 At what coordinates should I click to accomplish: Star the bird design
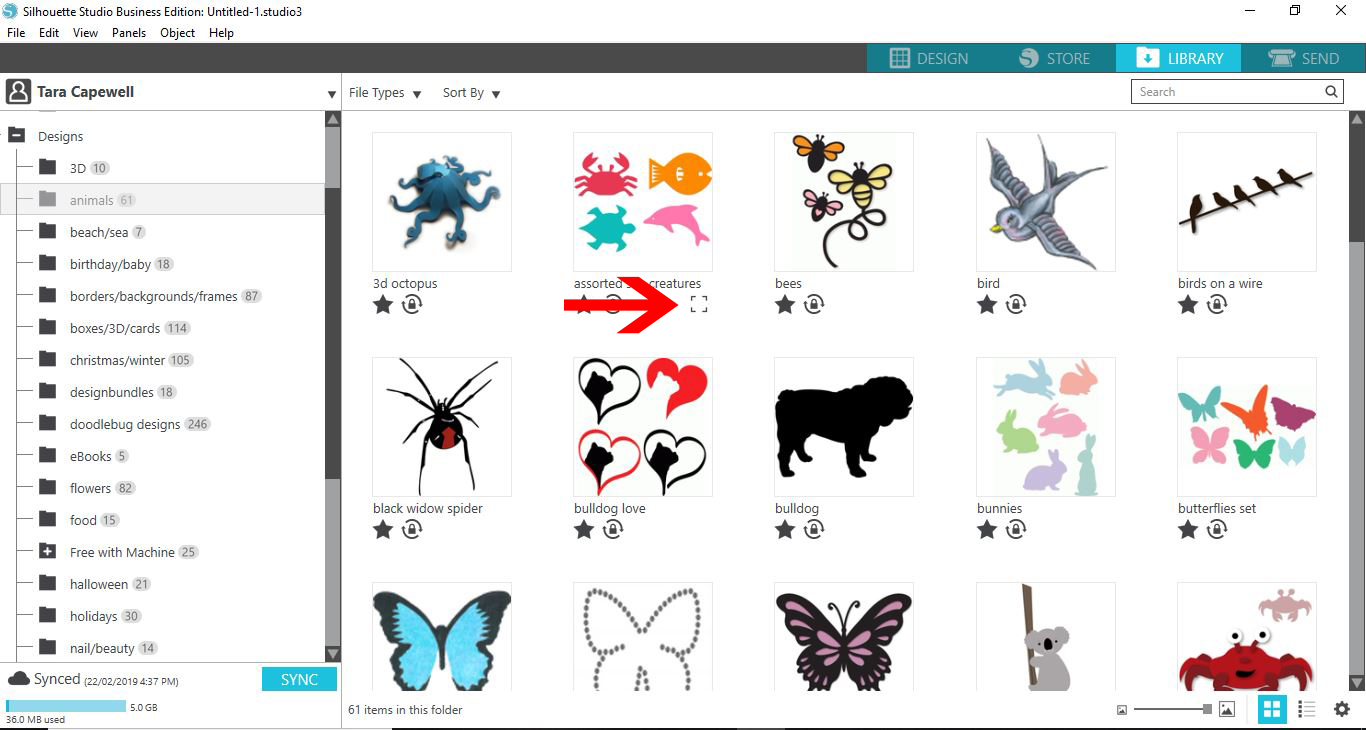tap(987, 305)
